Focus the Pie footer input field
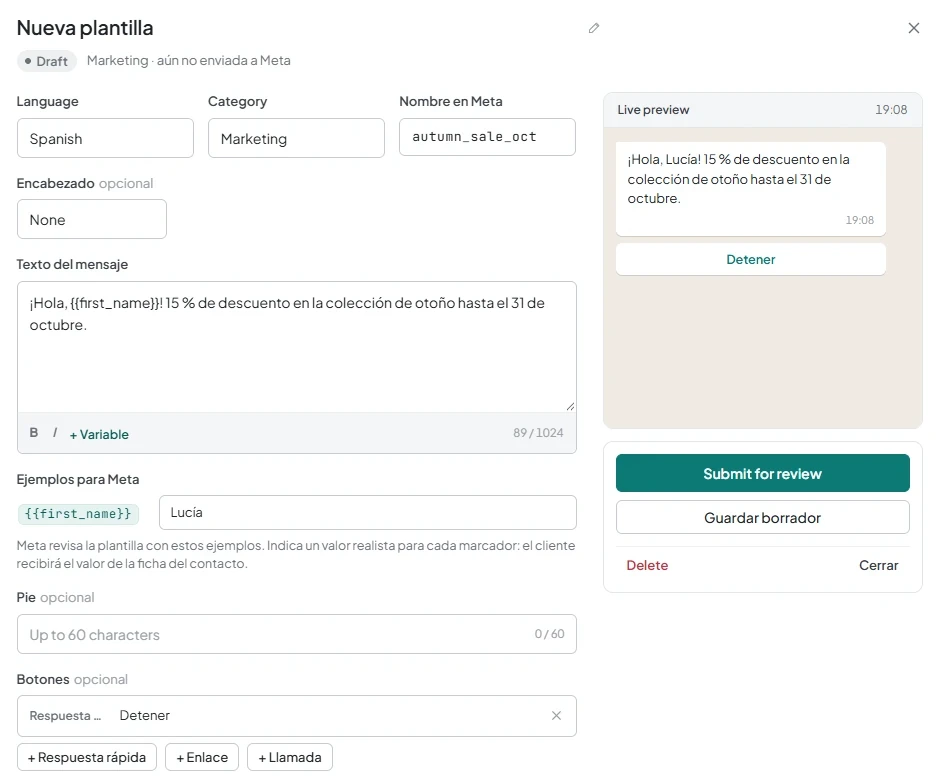The height and width of the screenshot is (776, 946). (297, 634)
